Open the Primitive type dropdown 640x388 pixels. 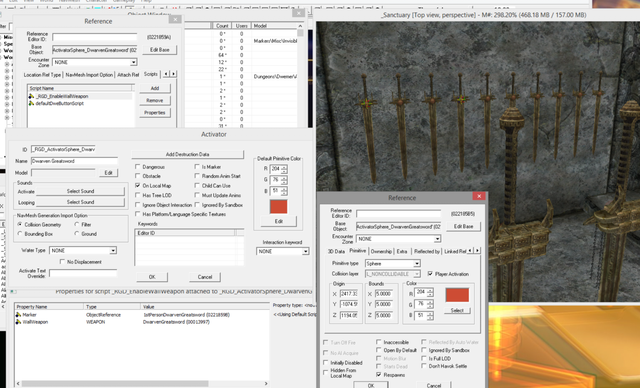click(417, 264)
